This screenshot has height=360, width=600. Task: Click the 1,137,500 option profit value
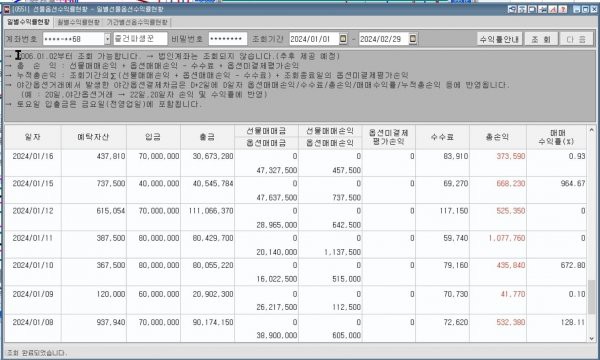342,252
